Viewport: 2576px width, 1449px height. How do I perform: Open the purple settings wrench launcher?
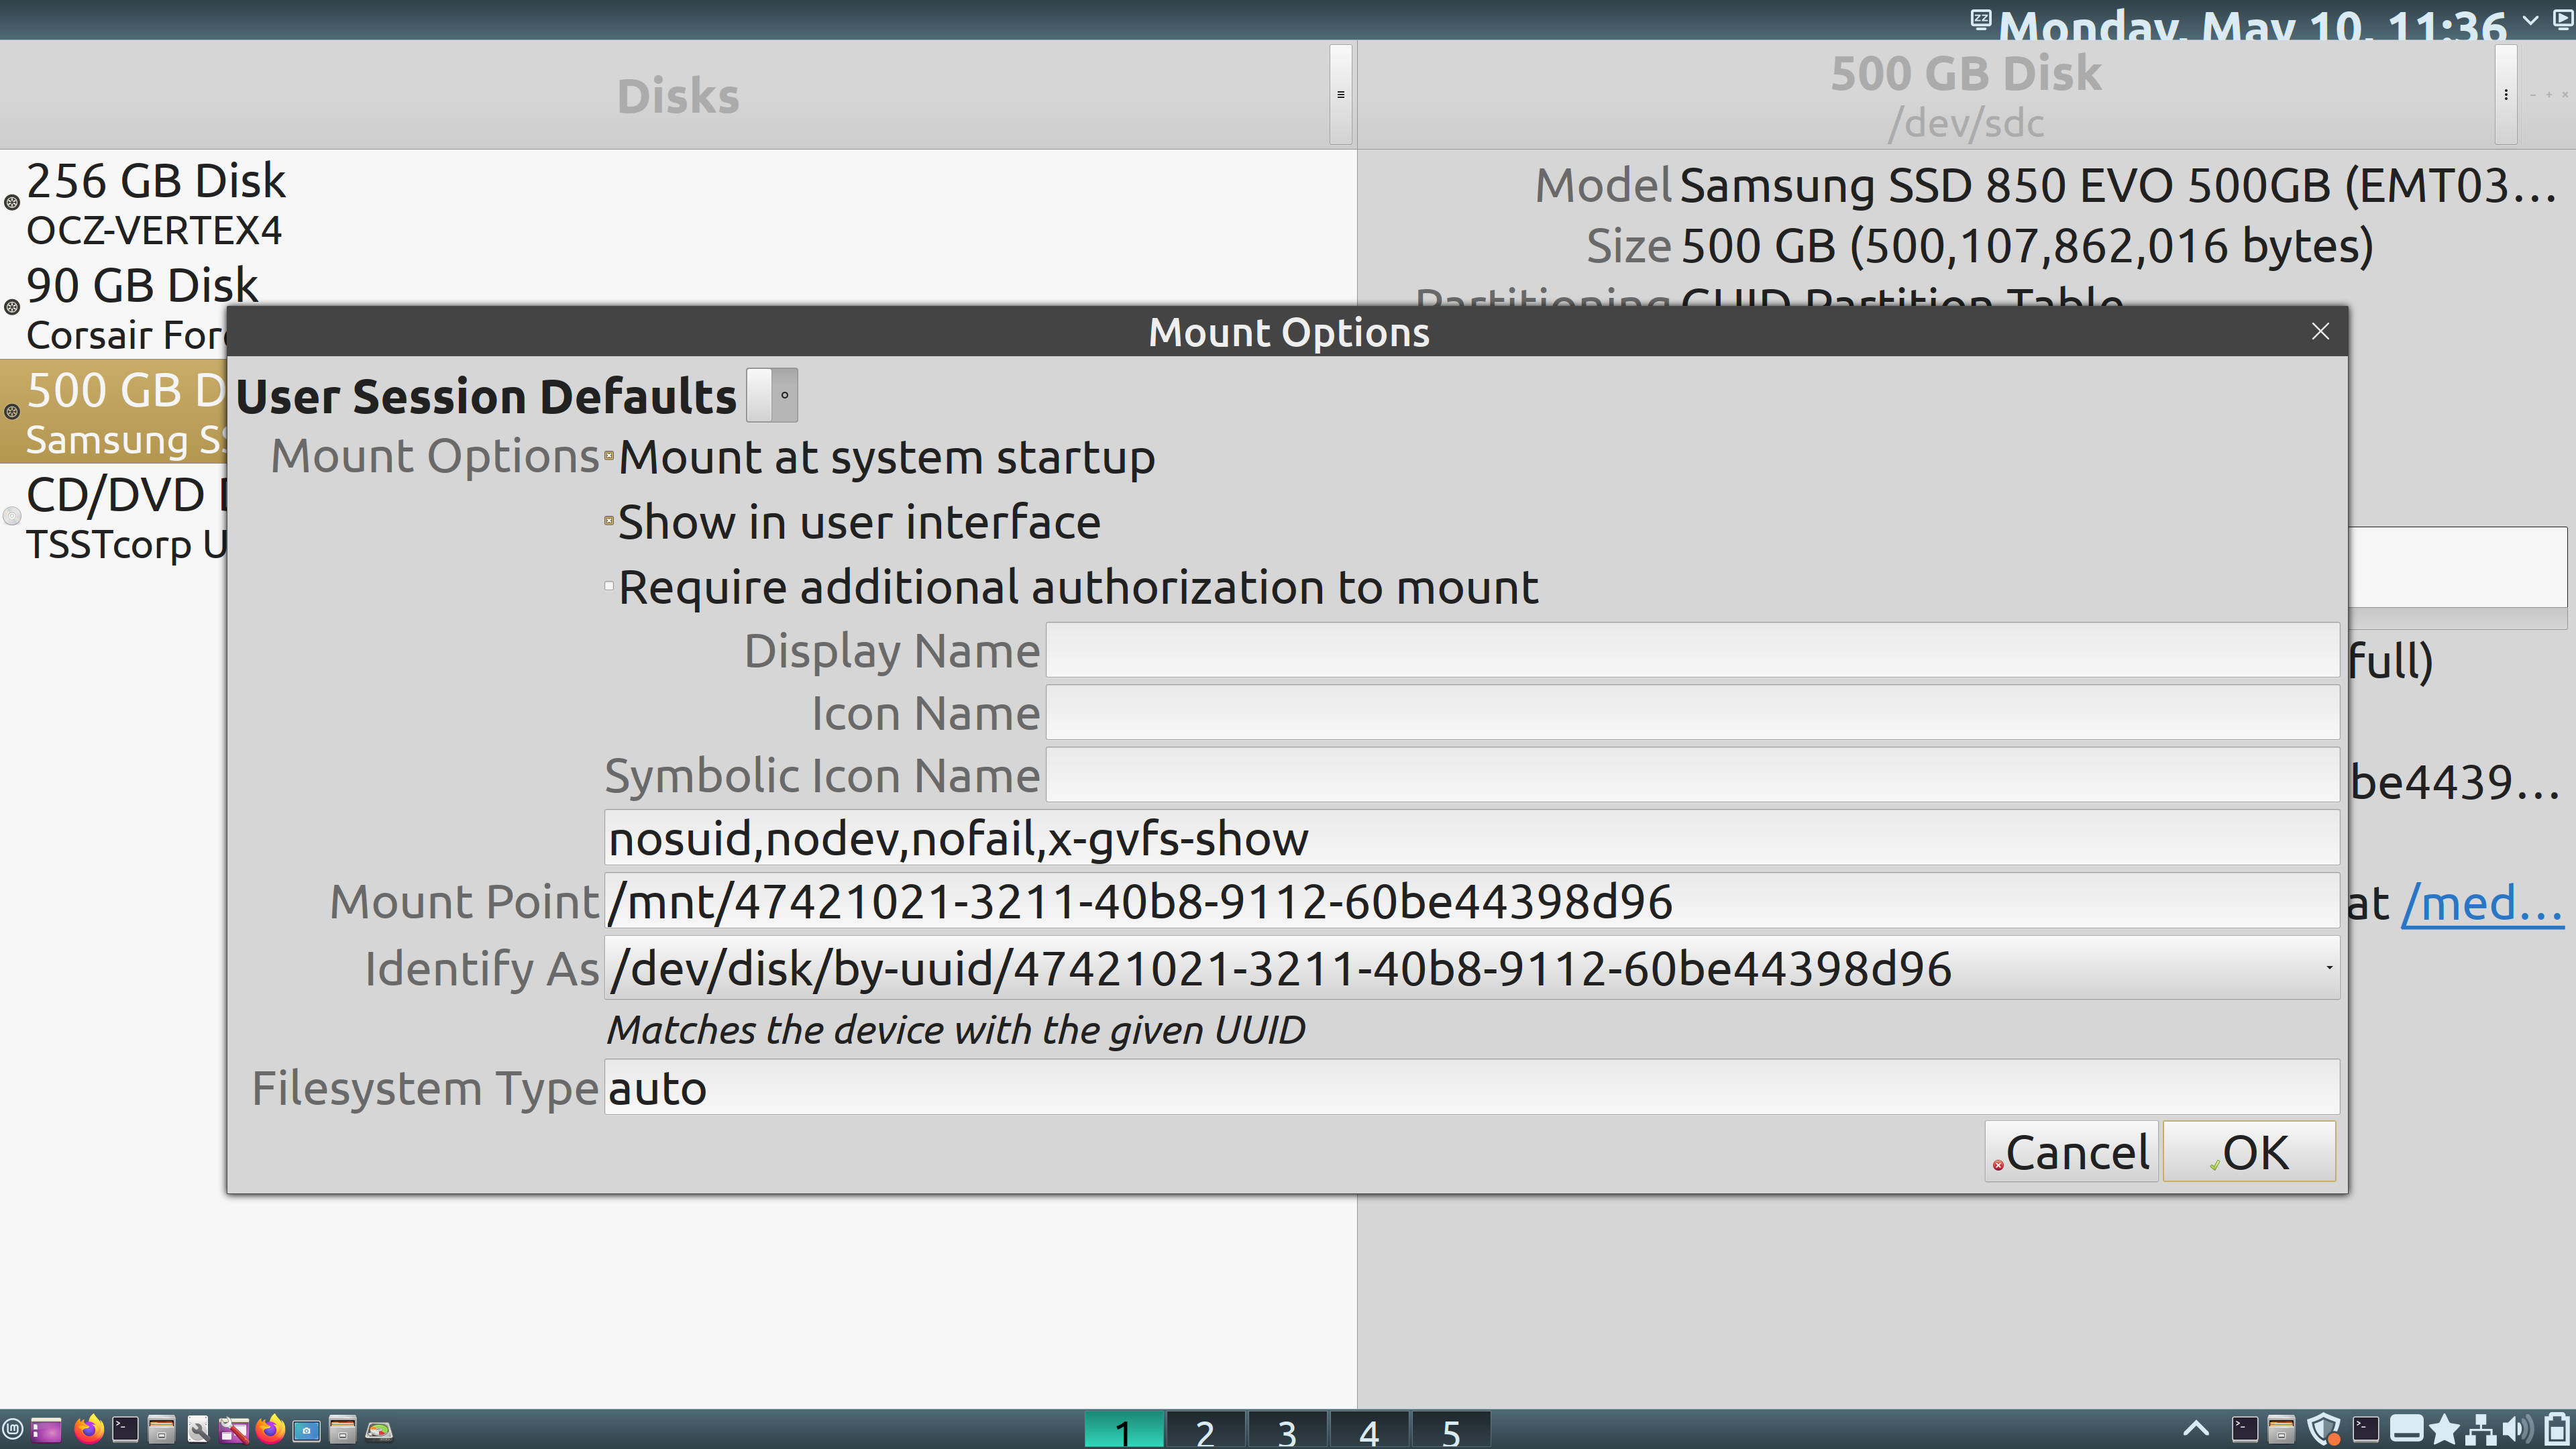tap(234, 1430)
